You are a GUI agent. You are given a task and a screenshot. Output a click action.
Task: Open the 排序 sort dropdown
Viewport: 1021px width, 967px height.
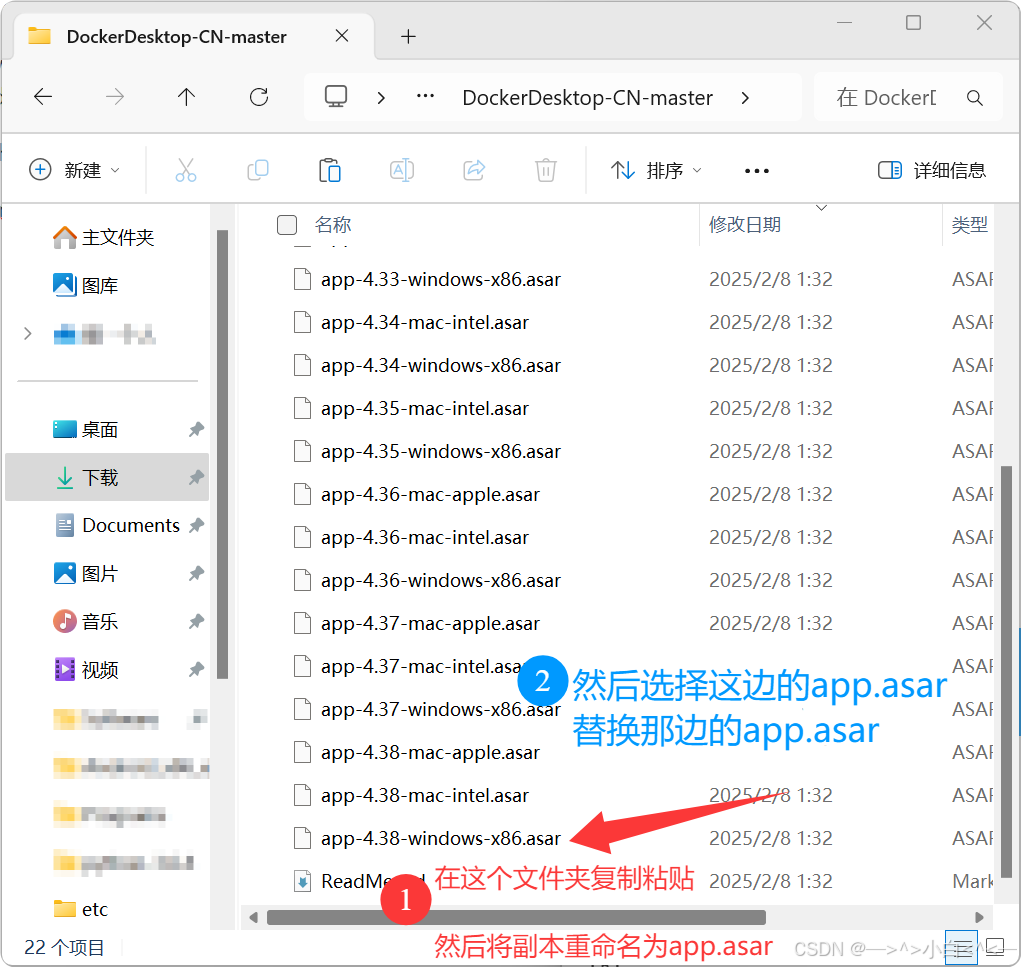point(656,170)
